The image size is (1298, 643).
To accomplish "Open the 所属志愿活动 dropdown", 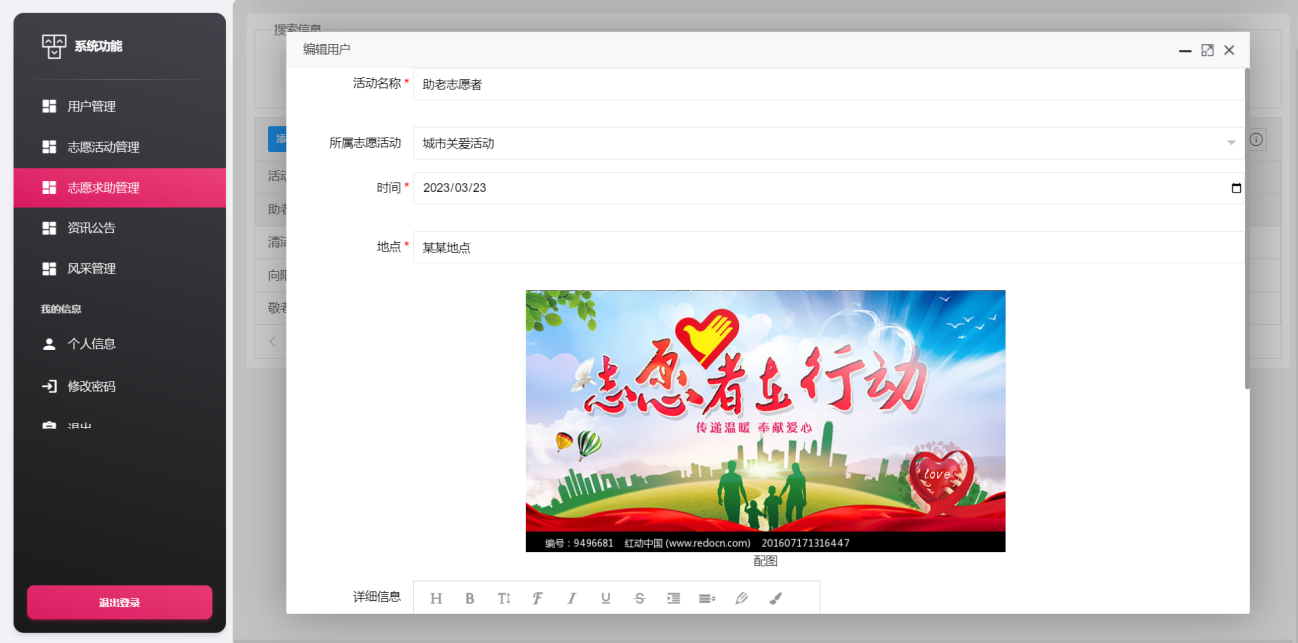I will [x=828, y=143].
